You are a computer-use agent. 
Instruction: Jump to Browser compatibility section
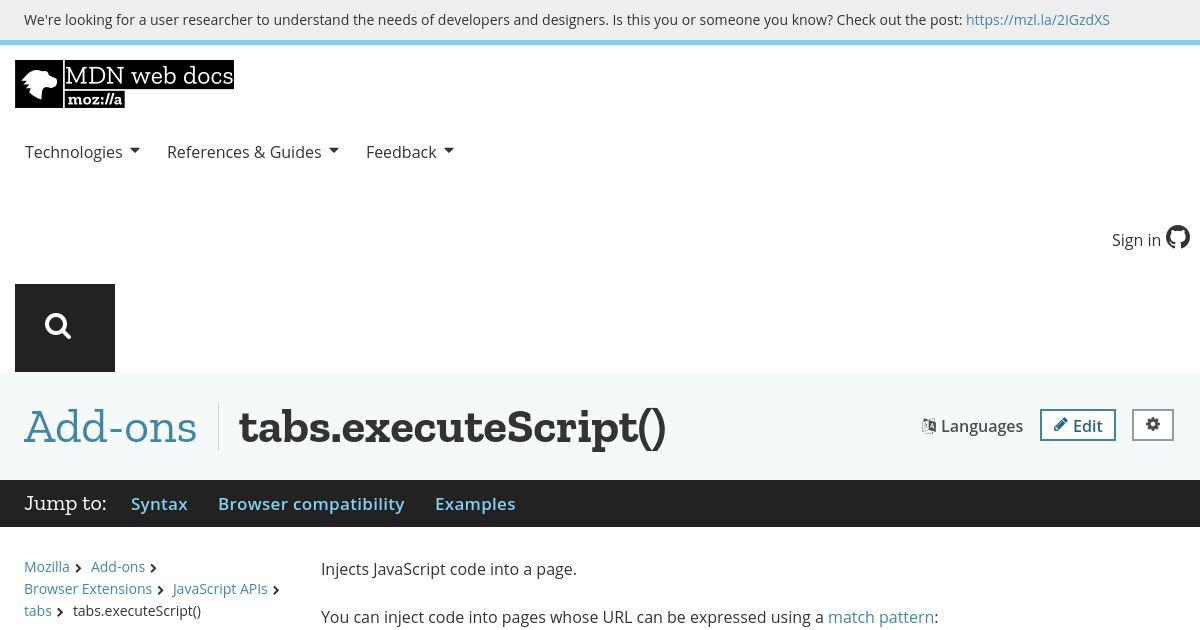click(x=311, y=504)
